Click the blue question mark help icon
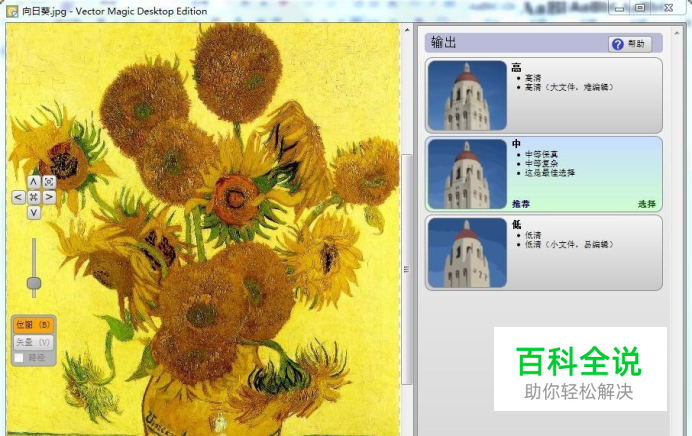Image resolution: width=692 pixels, height=436 pixels. (x=617, y=44)
